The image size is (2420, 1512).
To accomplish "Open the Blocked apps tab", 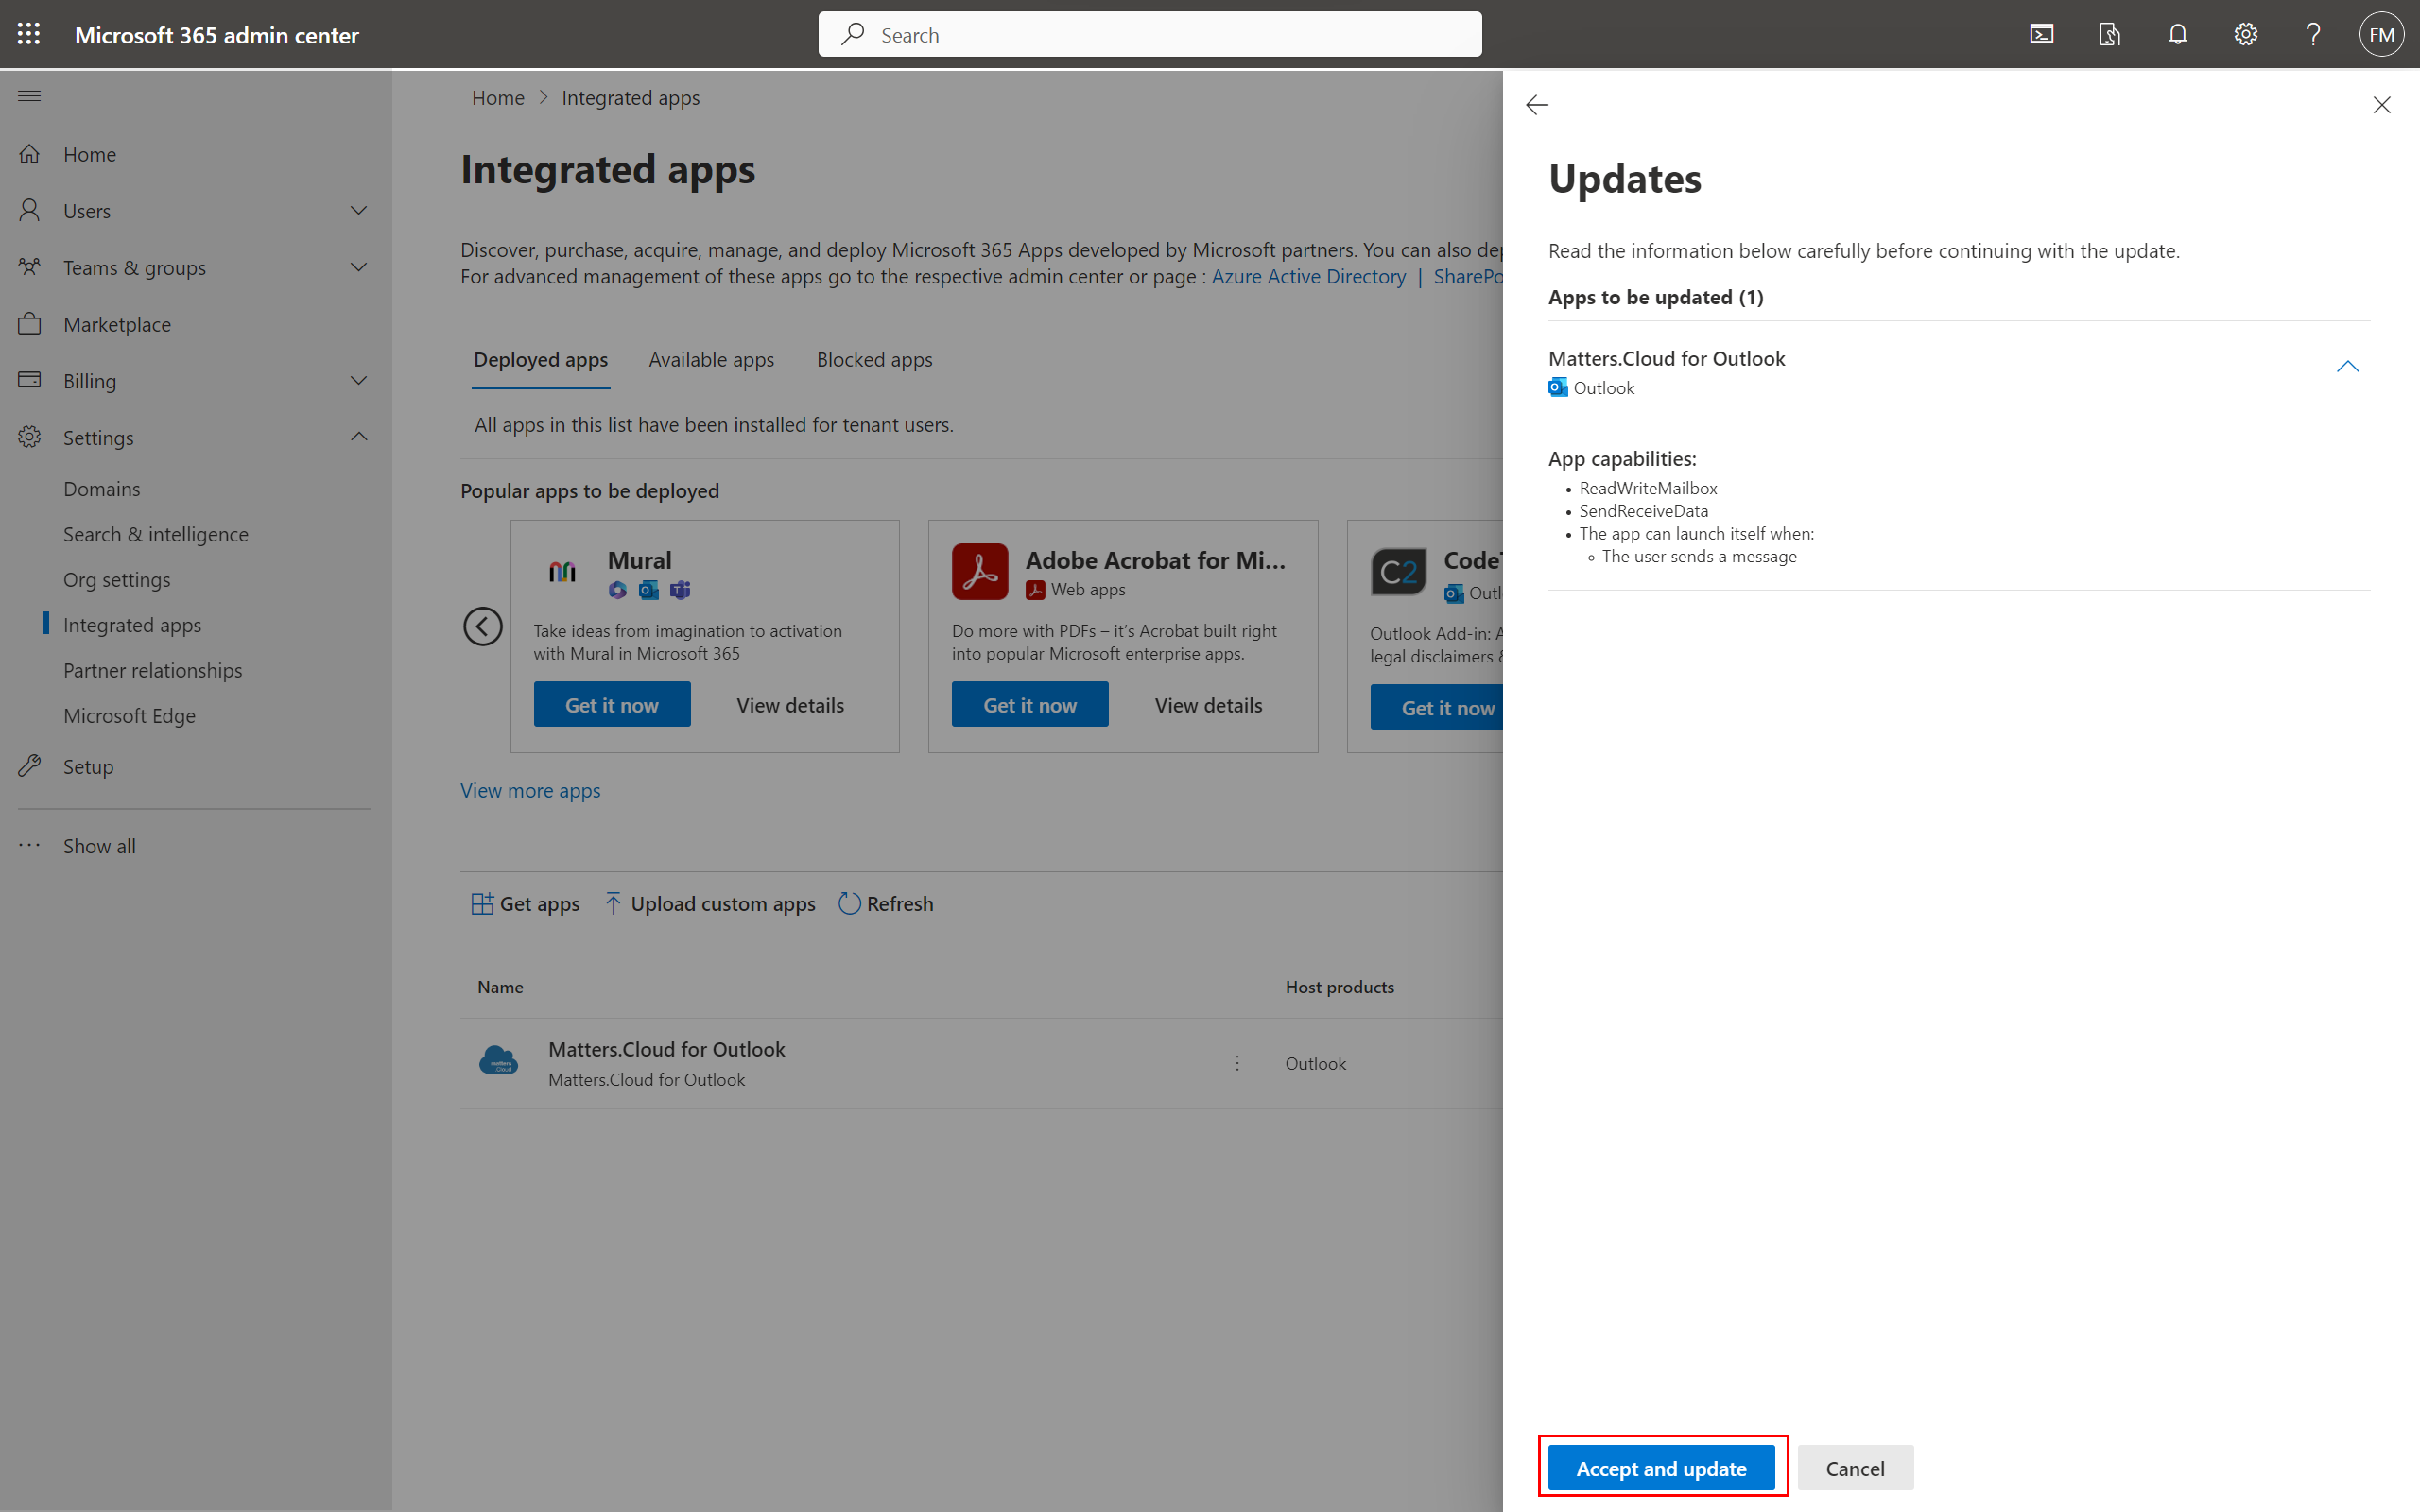I will tap(874, 360).
